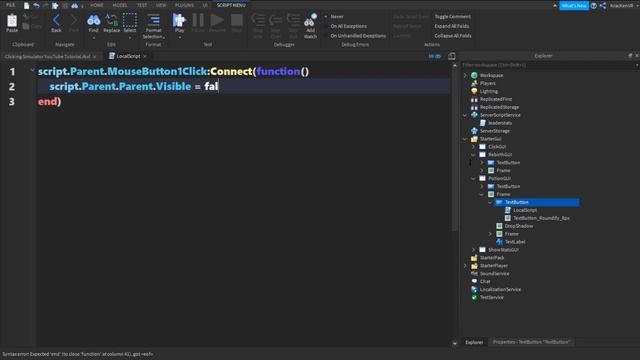The height and width of the screenshot is (360, 640).
Task: Select the TestService checkmark icon
Action: pyautogui.click(x=474, y=297)
